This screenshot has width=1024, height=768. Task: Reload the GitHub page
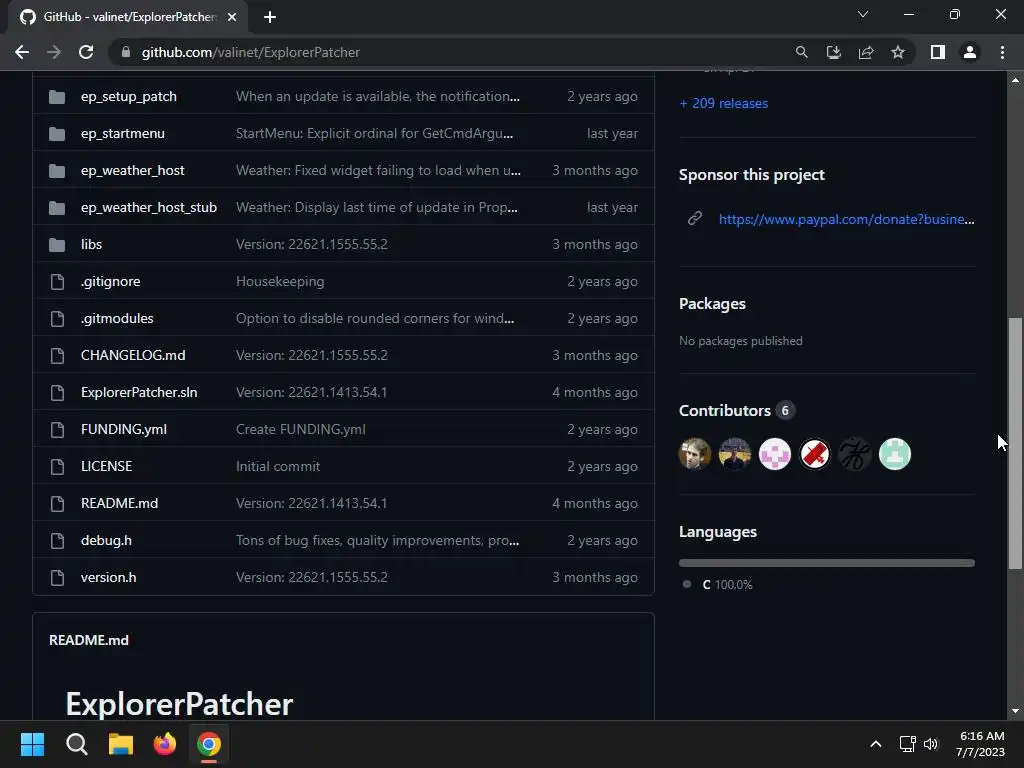point(86,52)
